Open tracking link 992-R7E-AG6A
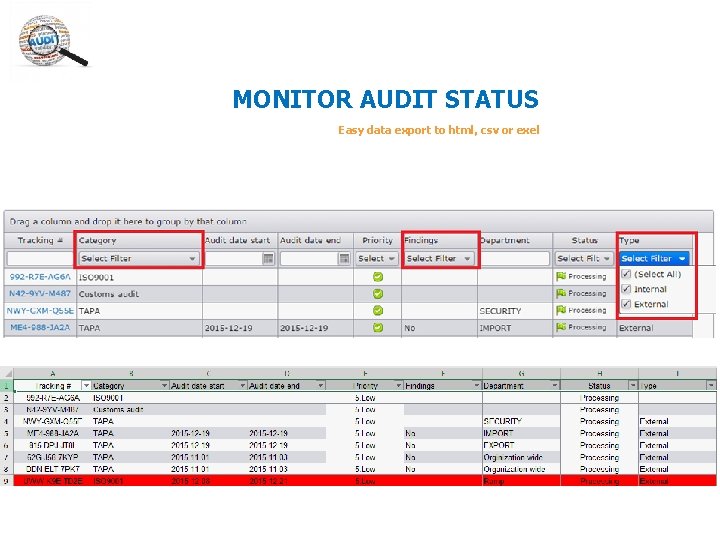Screen dimensions: 720x540 [40, 277]
